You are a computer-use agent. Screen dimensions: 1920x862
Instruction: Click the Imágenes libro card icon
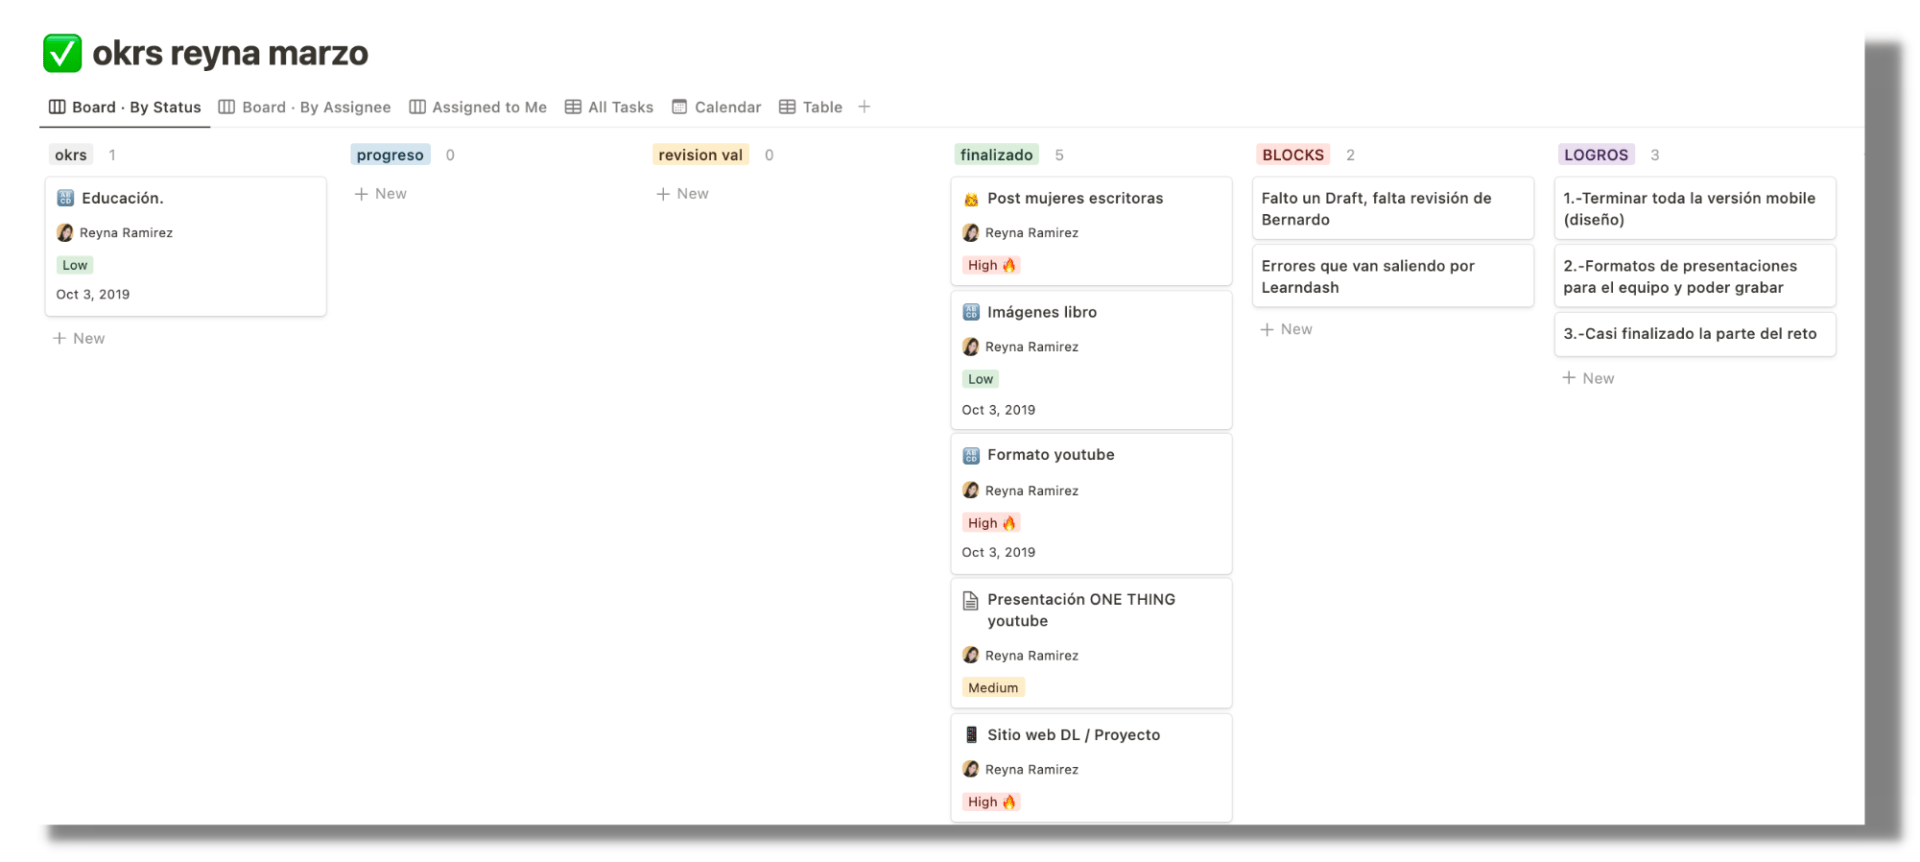coord(970,312)
